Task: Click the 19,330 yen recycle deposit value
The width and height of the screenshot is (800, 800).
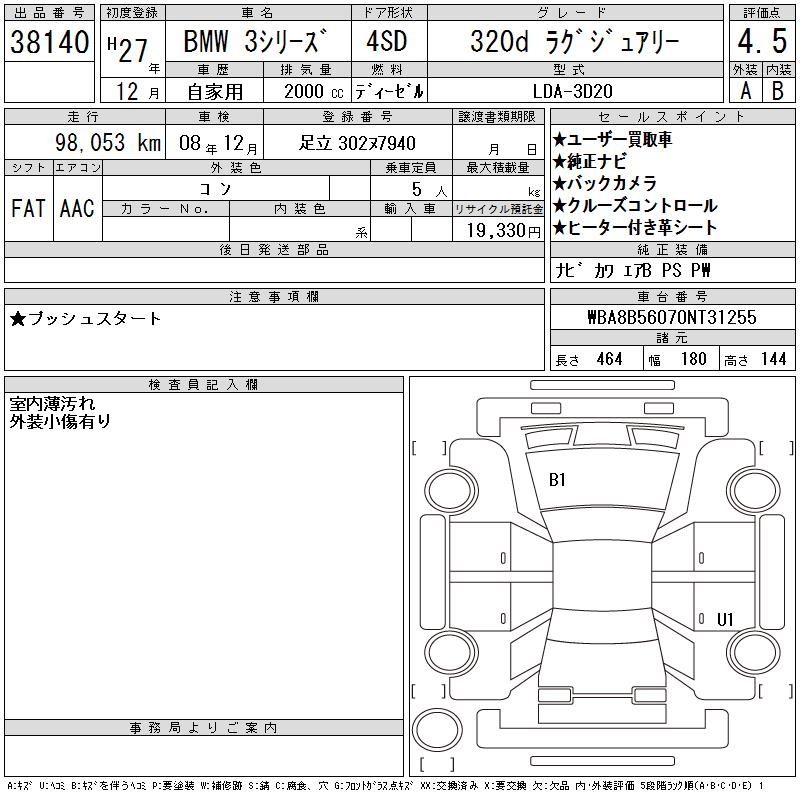Action: click(x=496, y=230)
